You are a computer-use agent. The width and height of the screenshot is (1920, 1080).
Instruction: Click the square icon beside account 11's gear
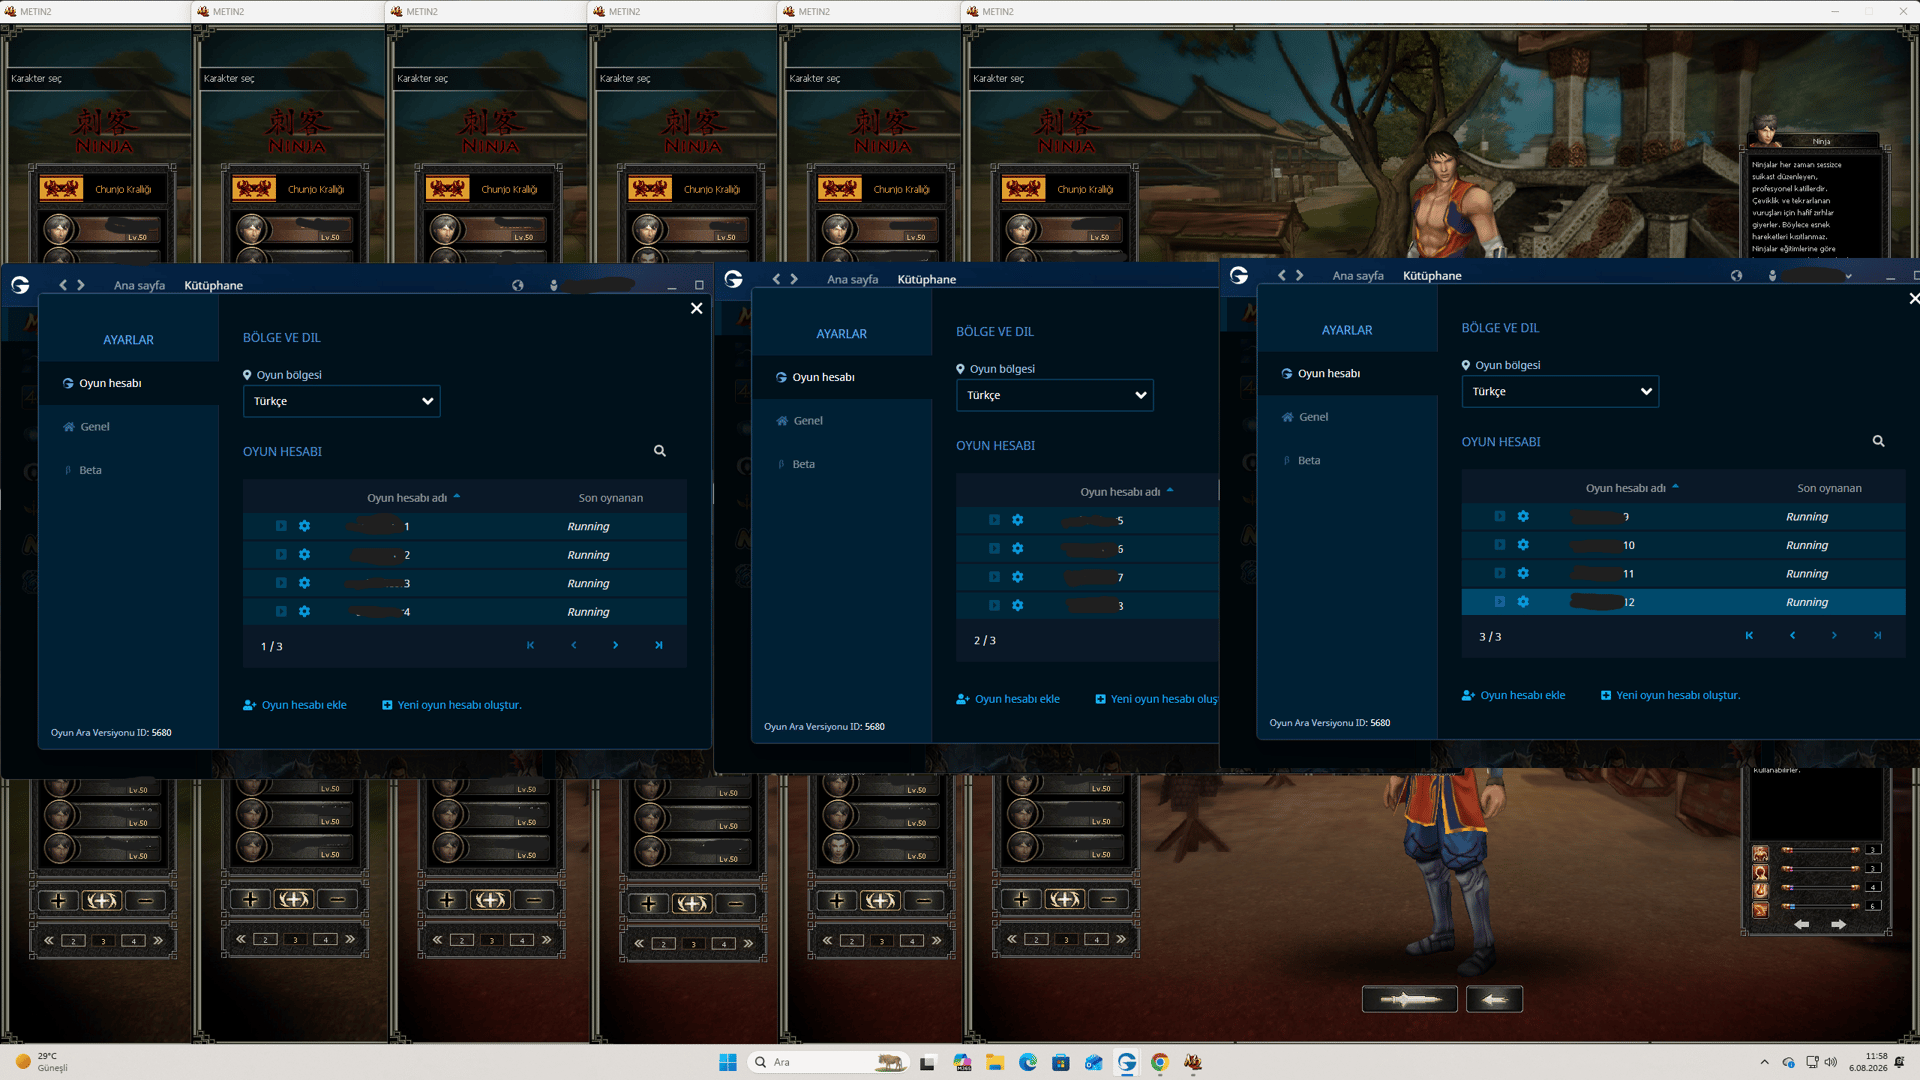coord(1500,573)
